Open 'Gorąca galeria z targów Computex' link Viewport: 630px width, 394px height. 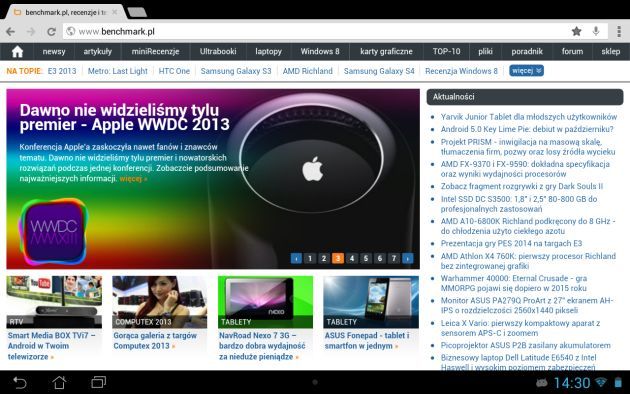point(155,341)
